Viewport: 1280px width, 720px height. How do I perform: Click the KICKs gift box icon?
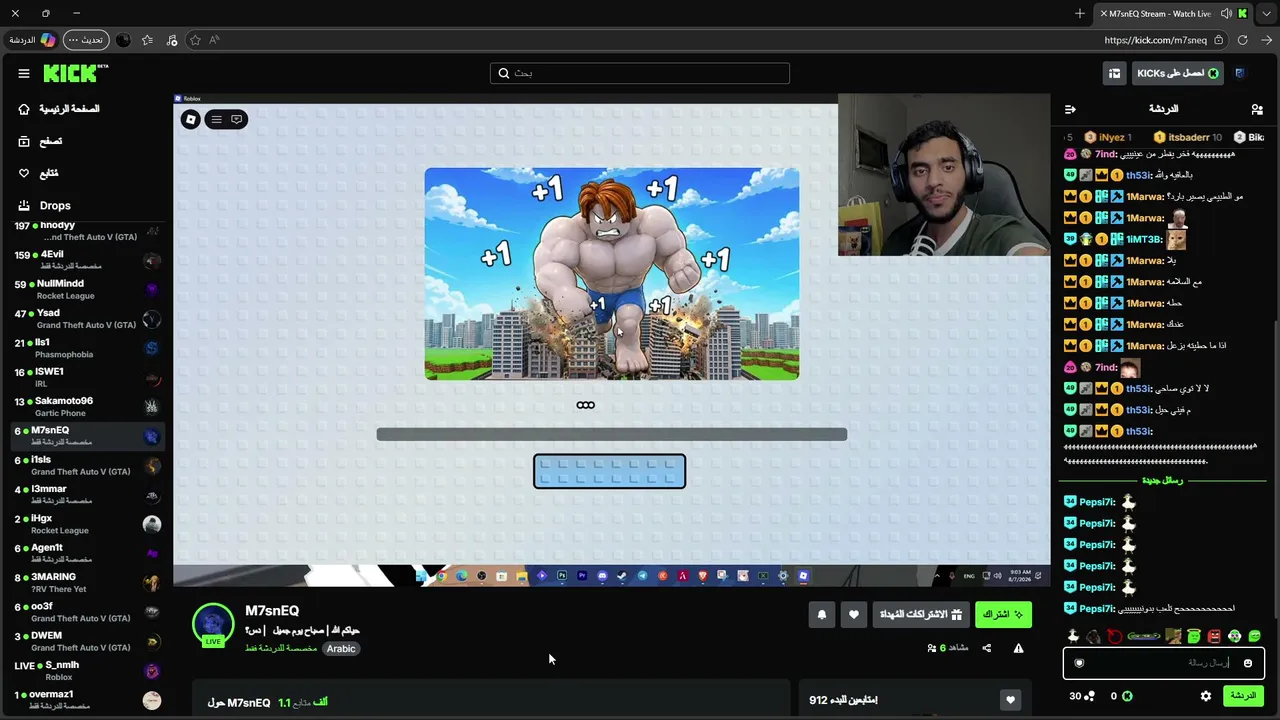point(1114,73)
